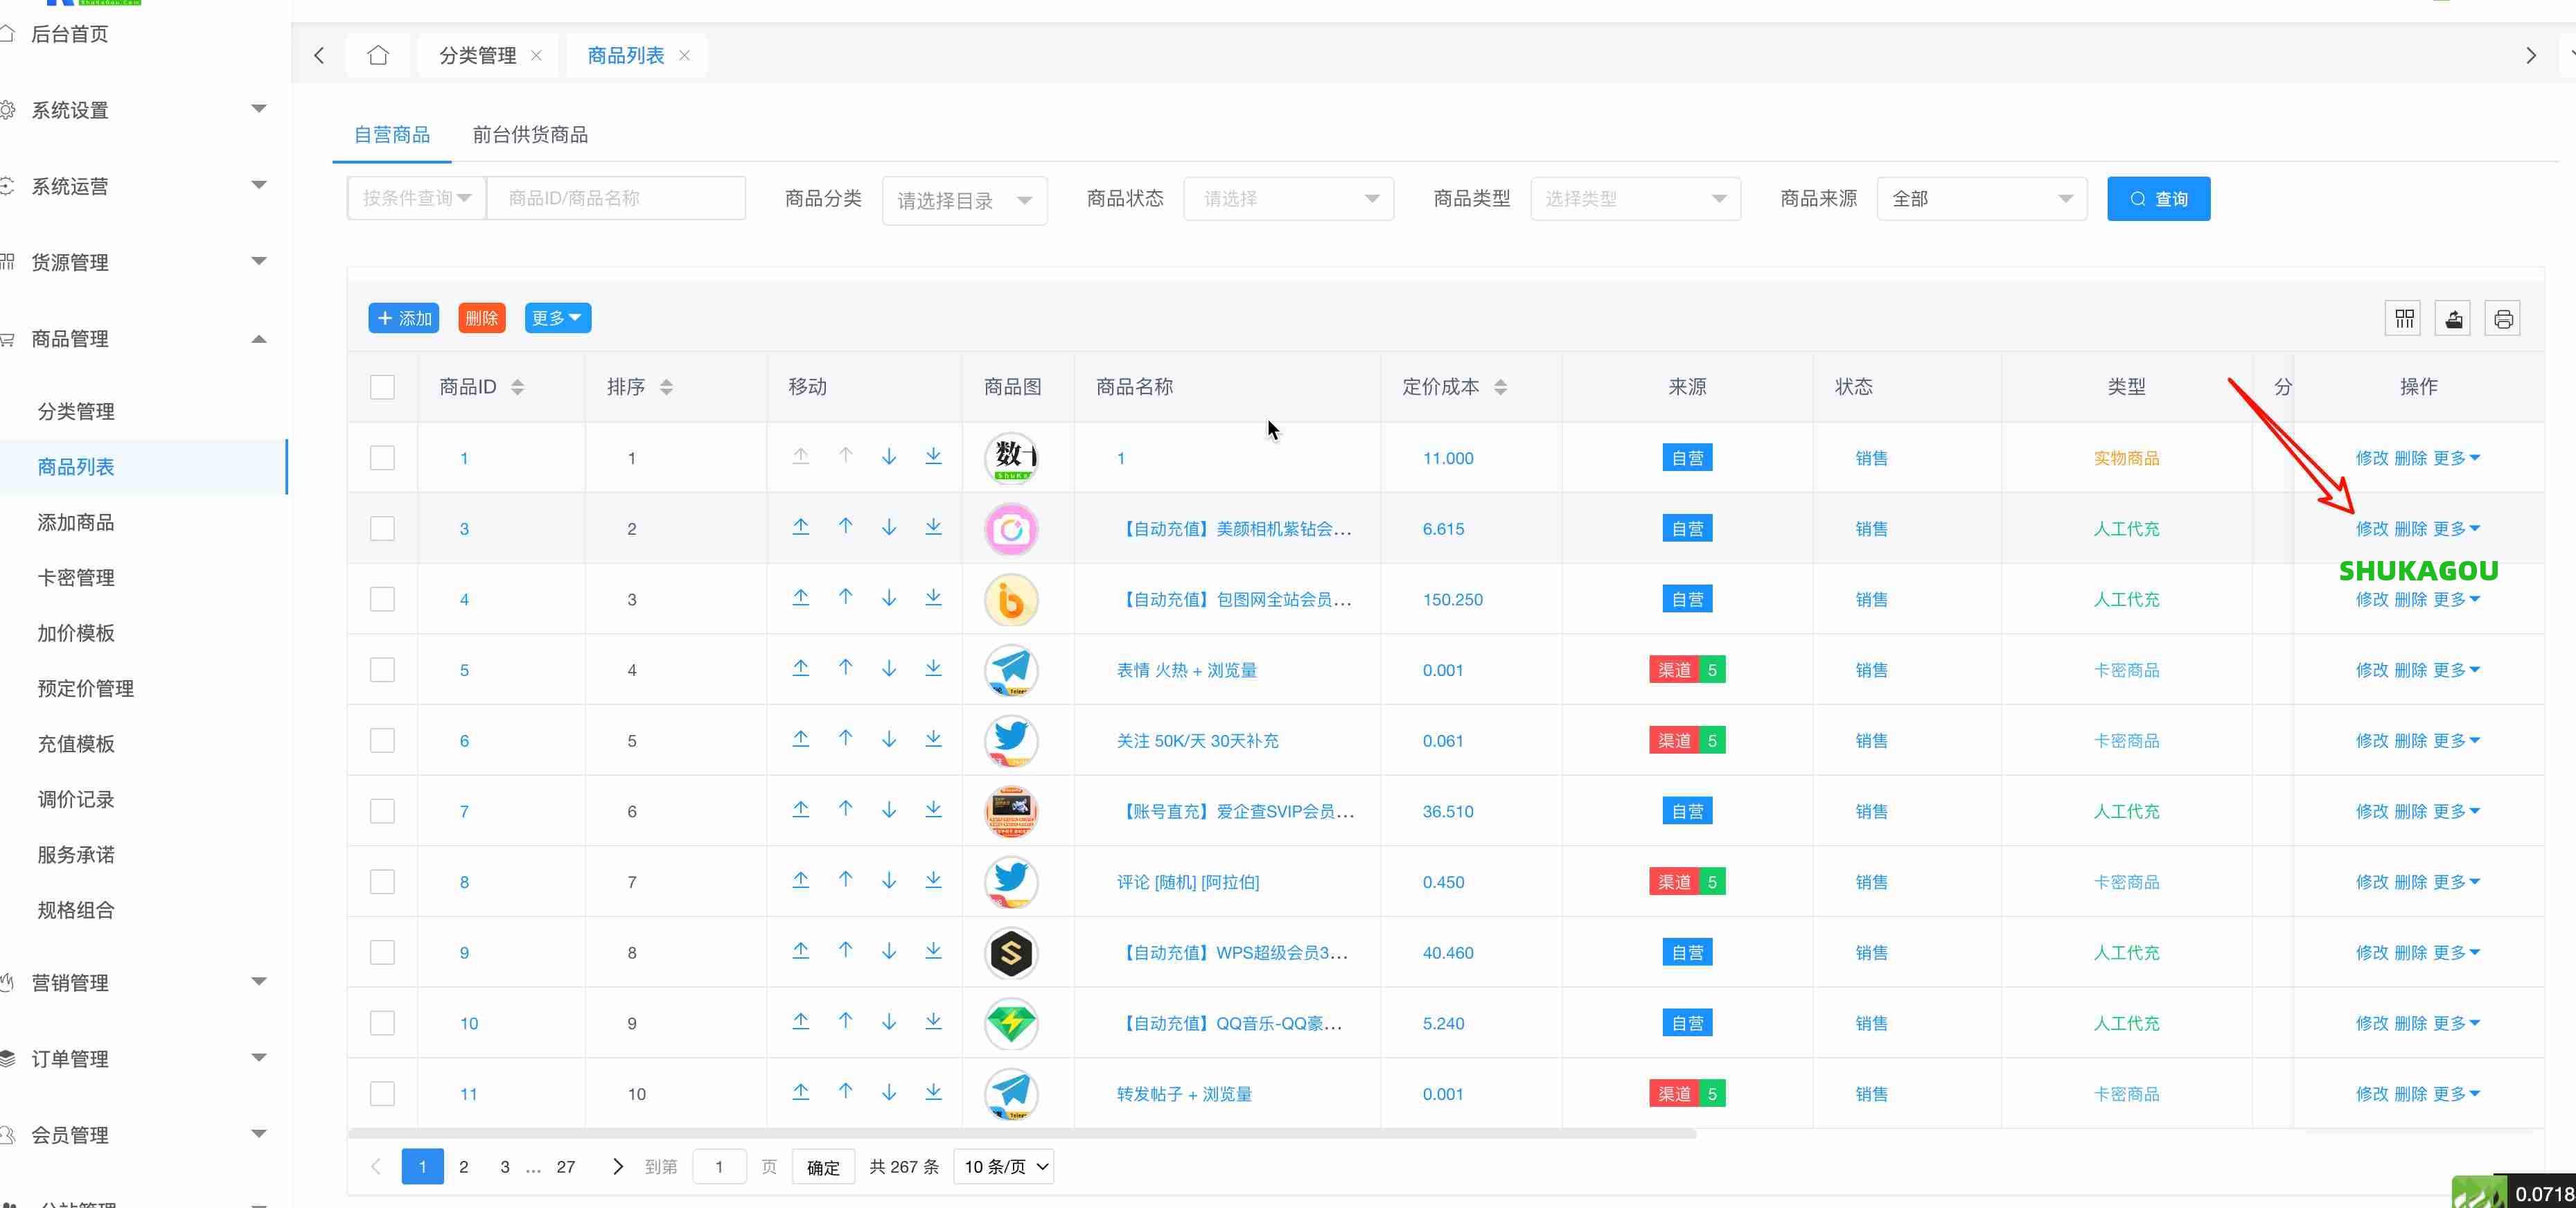Click the gear icon beside 系统设置
The width and height of the screenshot is (2576, 1208).
coord(8,110)
